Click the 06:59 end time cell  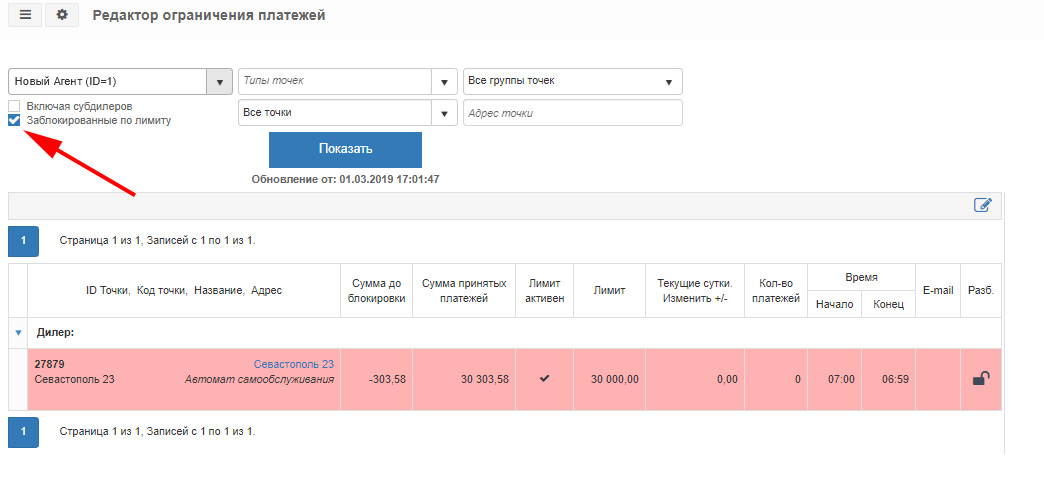pos(888,379)
